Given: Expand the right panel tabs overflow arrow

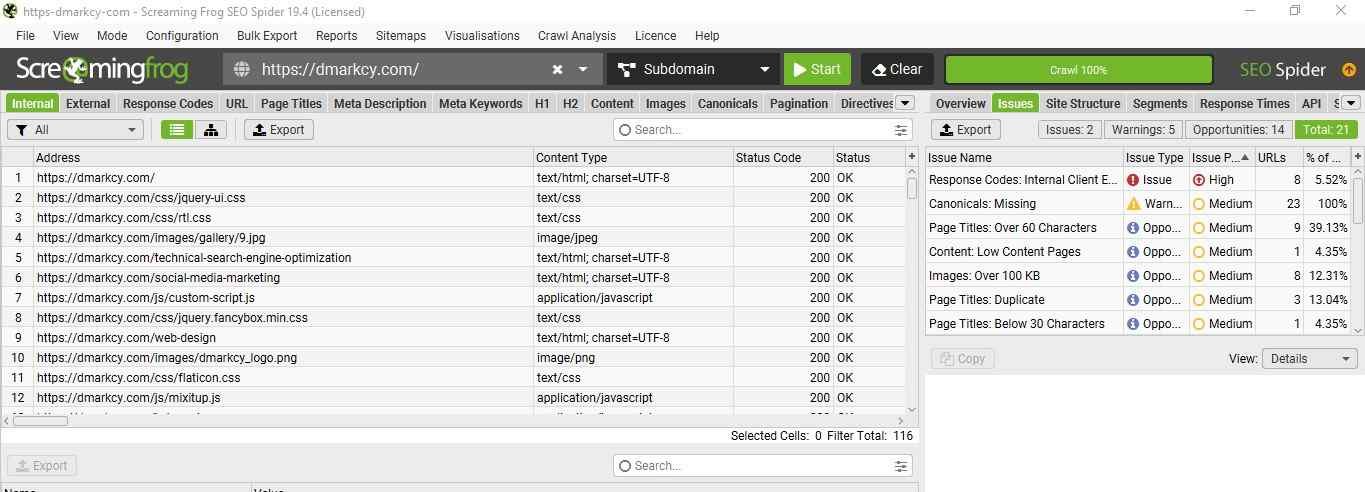Looking at the screenshot, I should [x=1351, y=102].
